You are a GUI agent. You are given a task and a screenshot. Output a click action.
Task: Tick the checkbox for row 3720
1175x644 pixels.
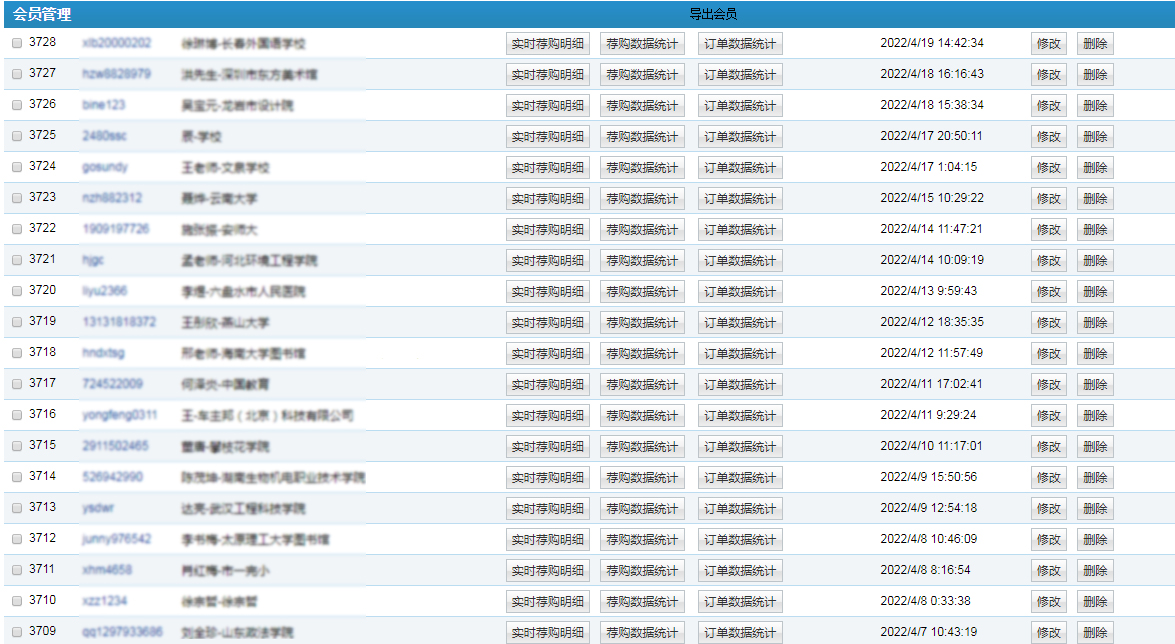tap(17, 291)
